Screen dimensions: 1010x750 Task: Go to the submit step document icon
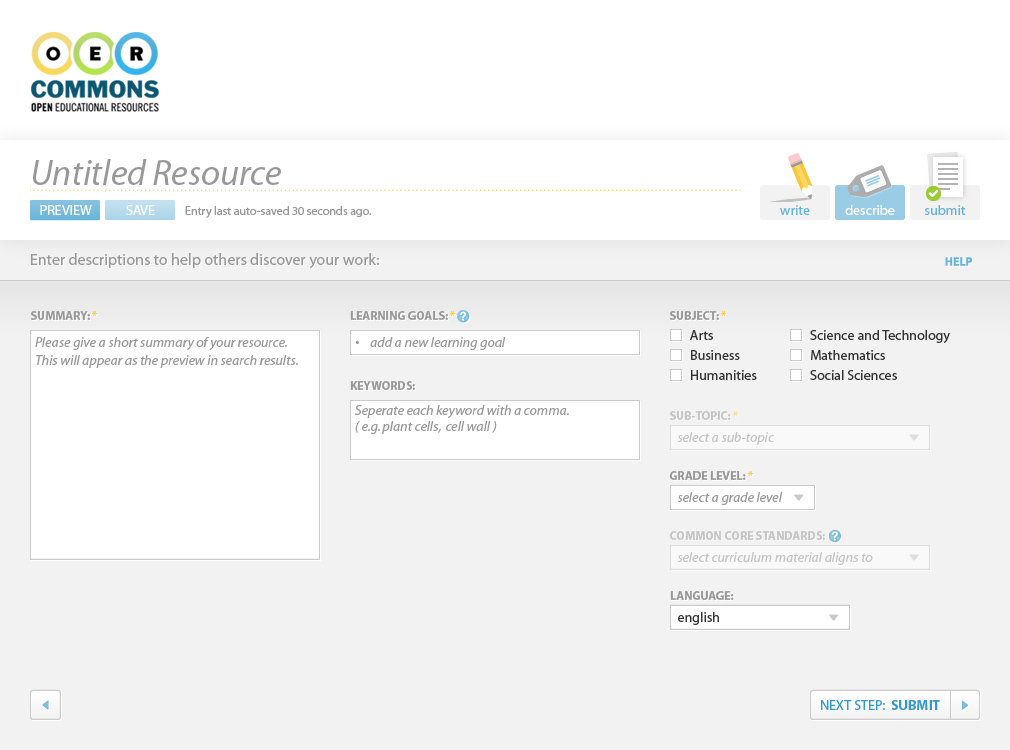(944, 178)
